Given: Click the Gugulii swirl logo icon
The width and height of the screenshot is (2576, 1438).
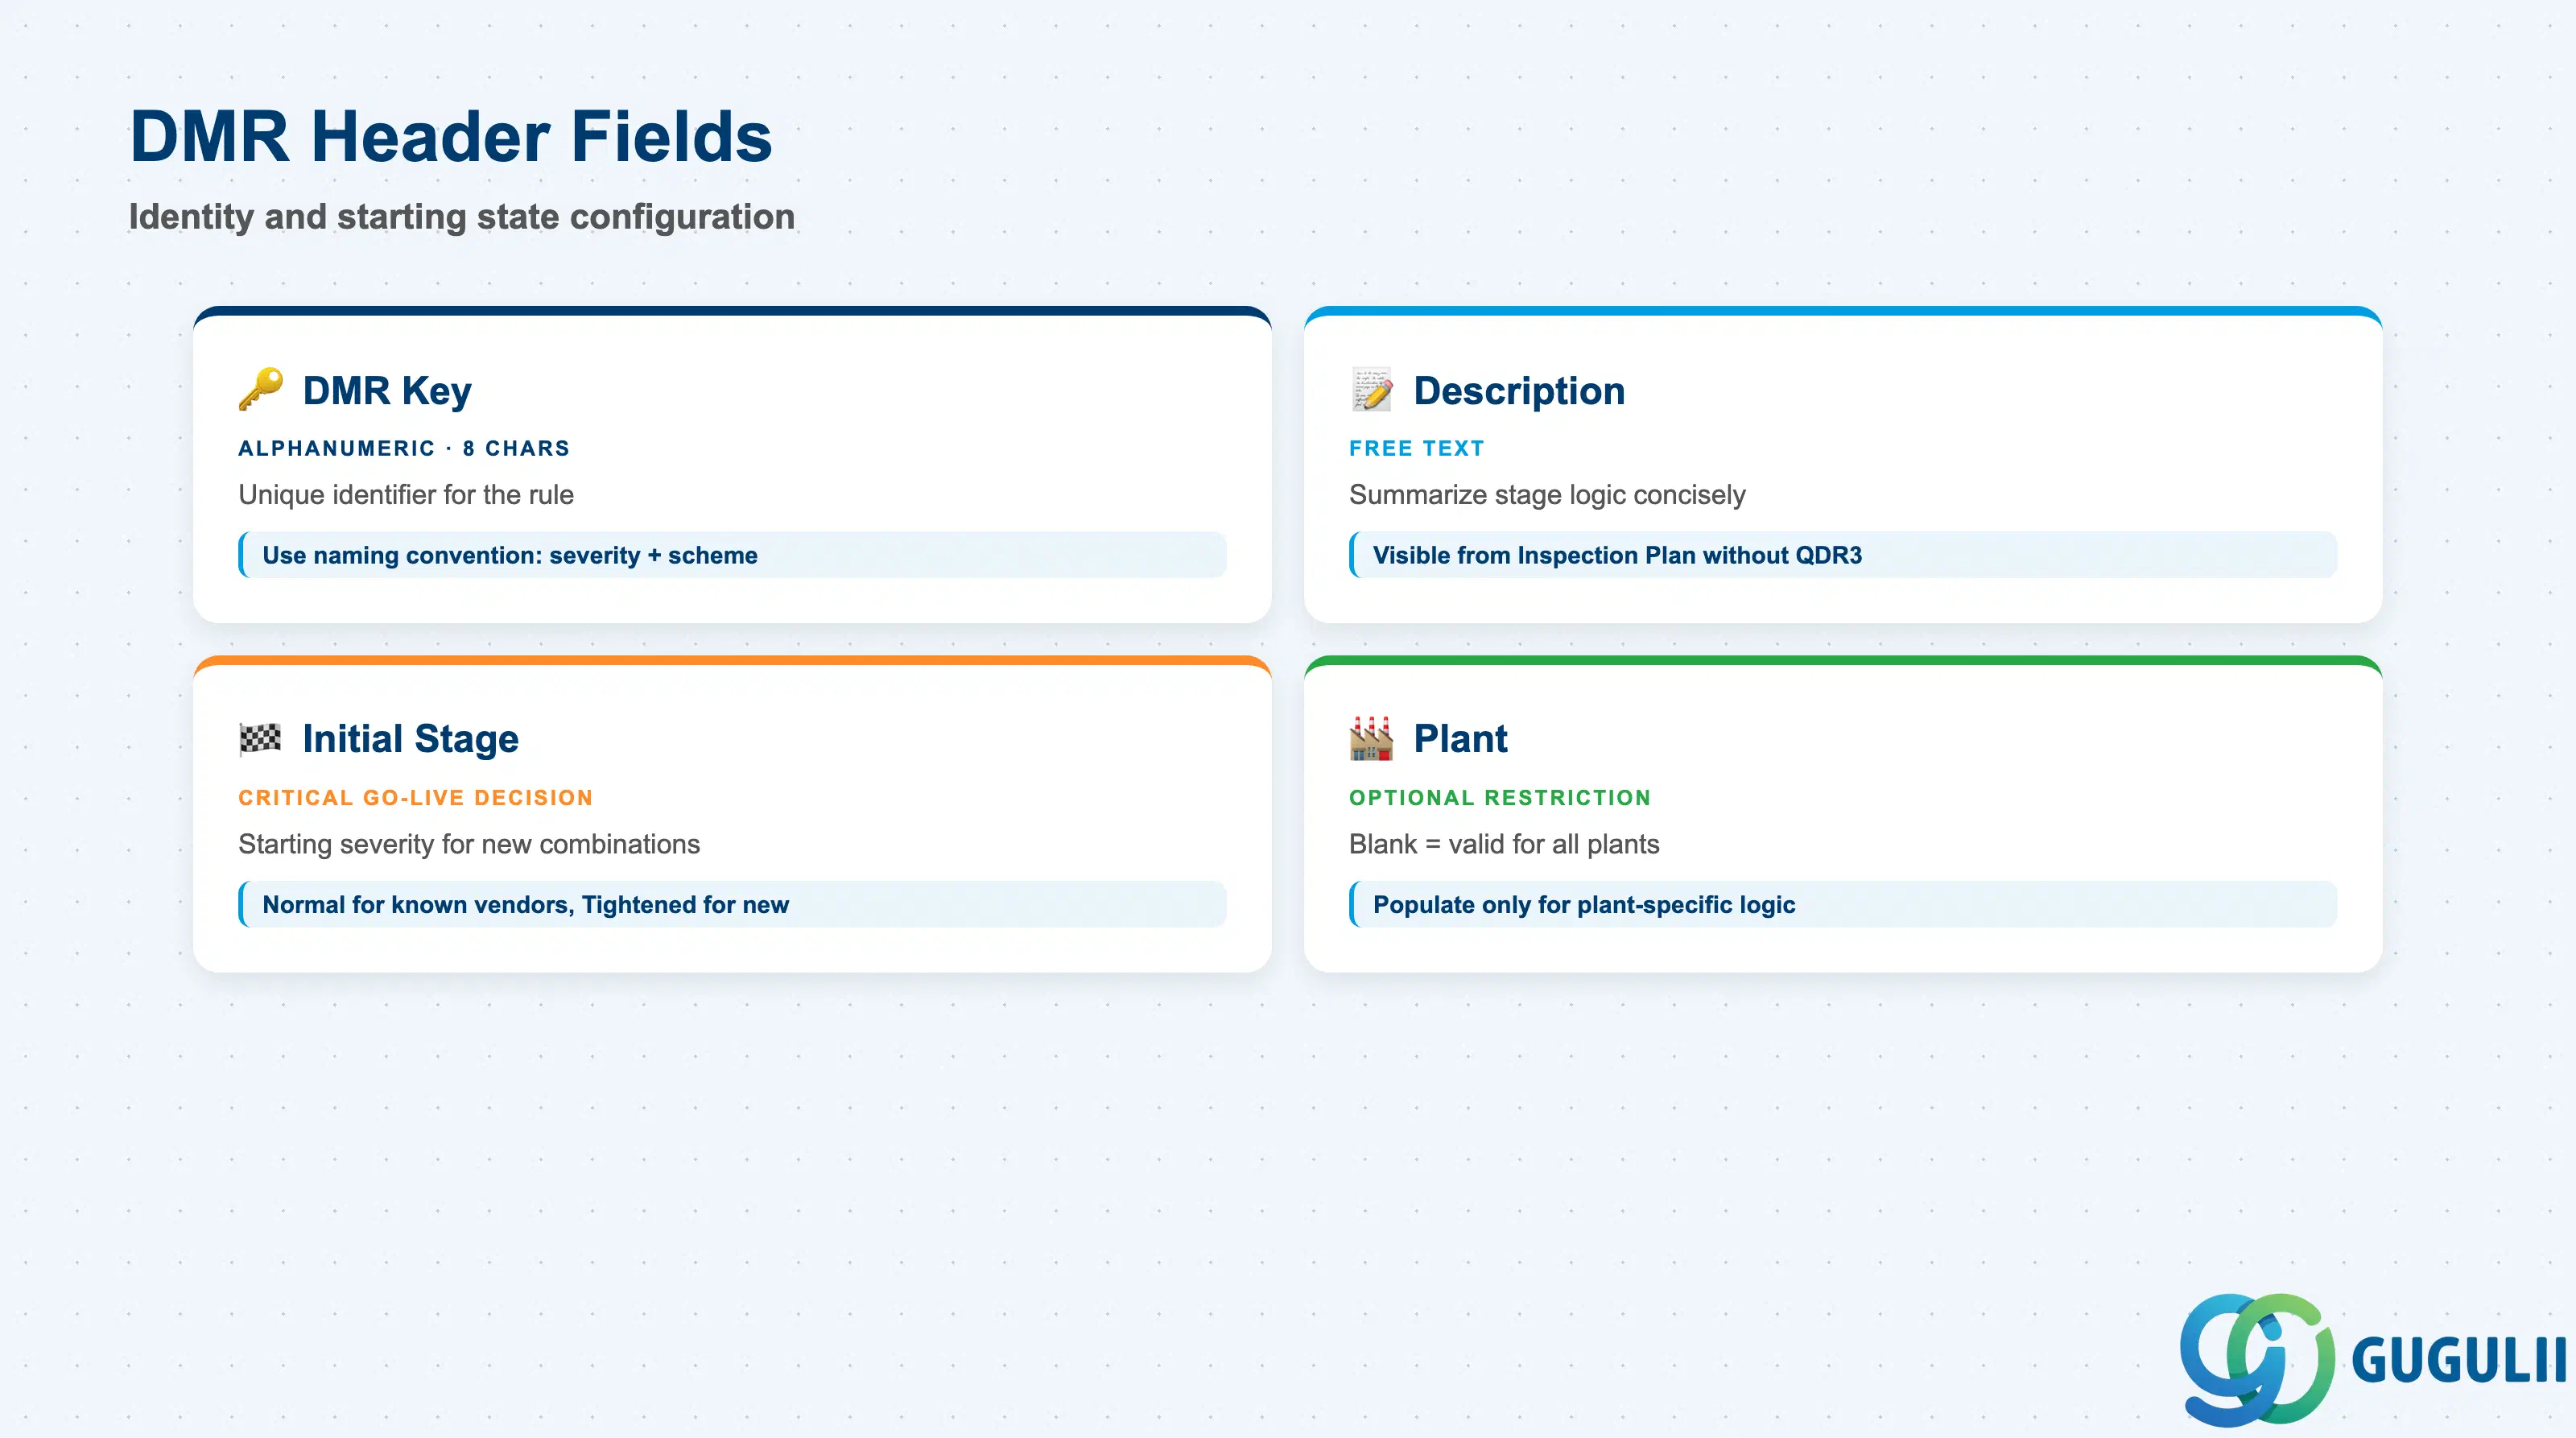Looking at the screenshot, I should click(x=2257, y=1358).
